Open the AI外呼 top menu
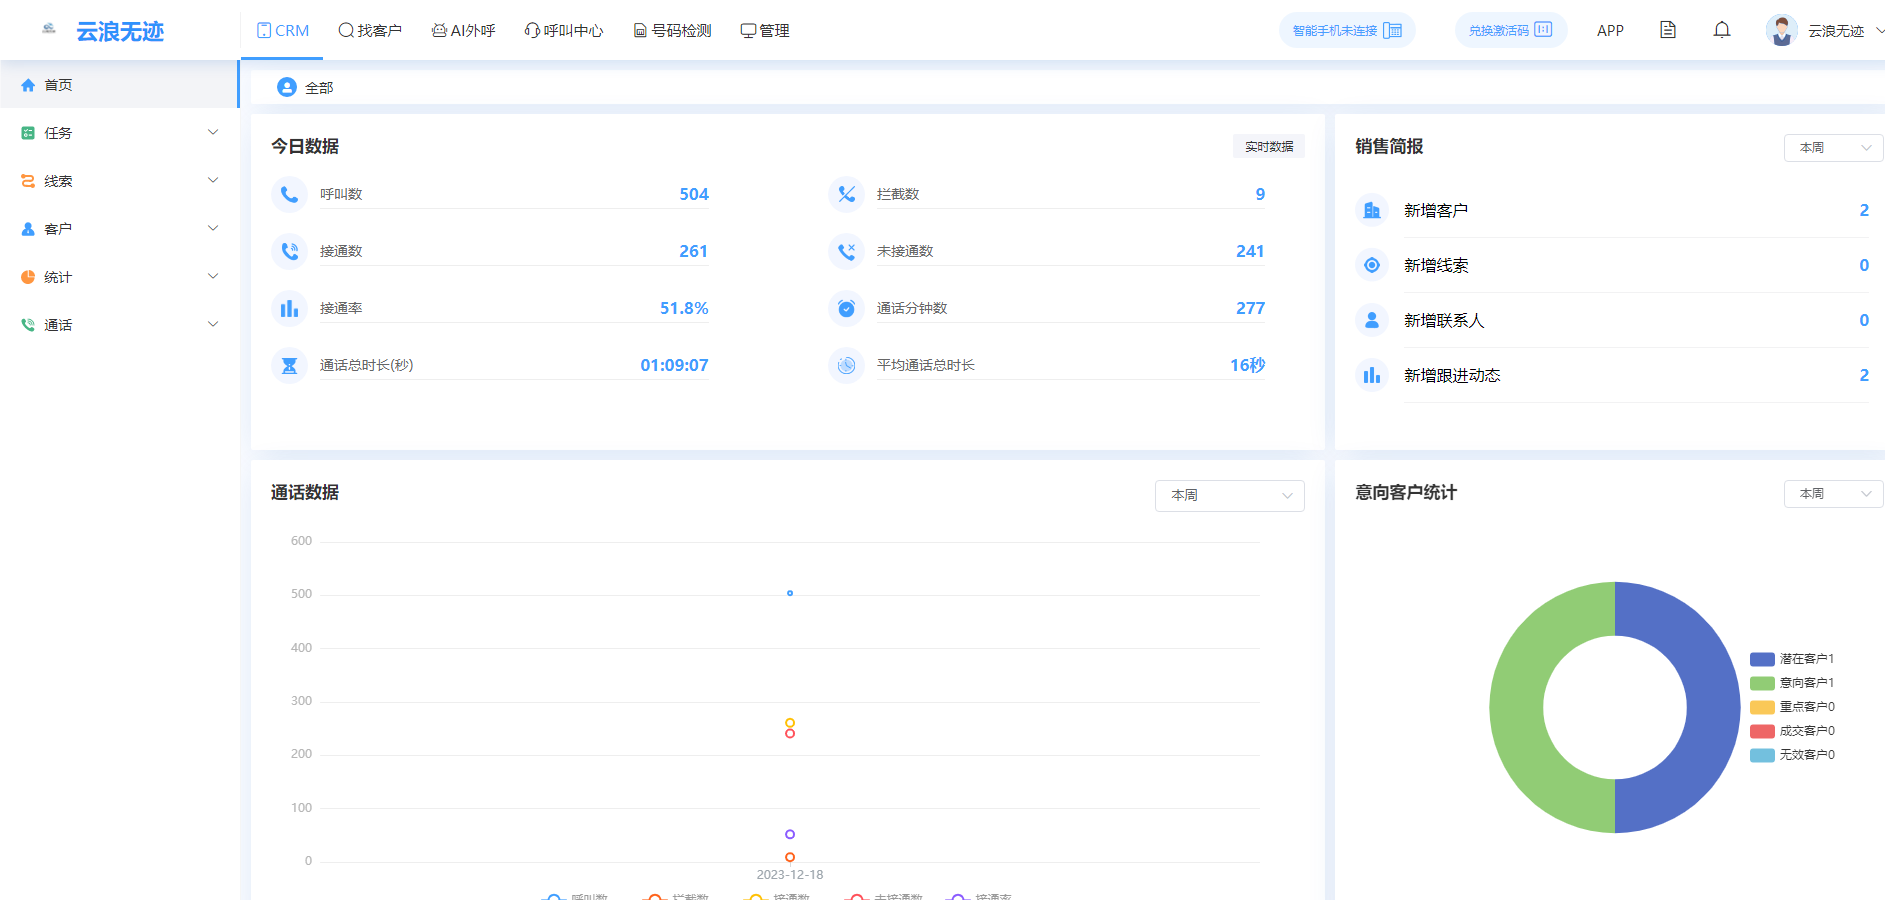The width and height of the screenshot is (1885, 900). [x=463, y=31]
